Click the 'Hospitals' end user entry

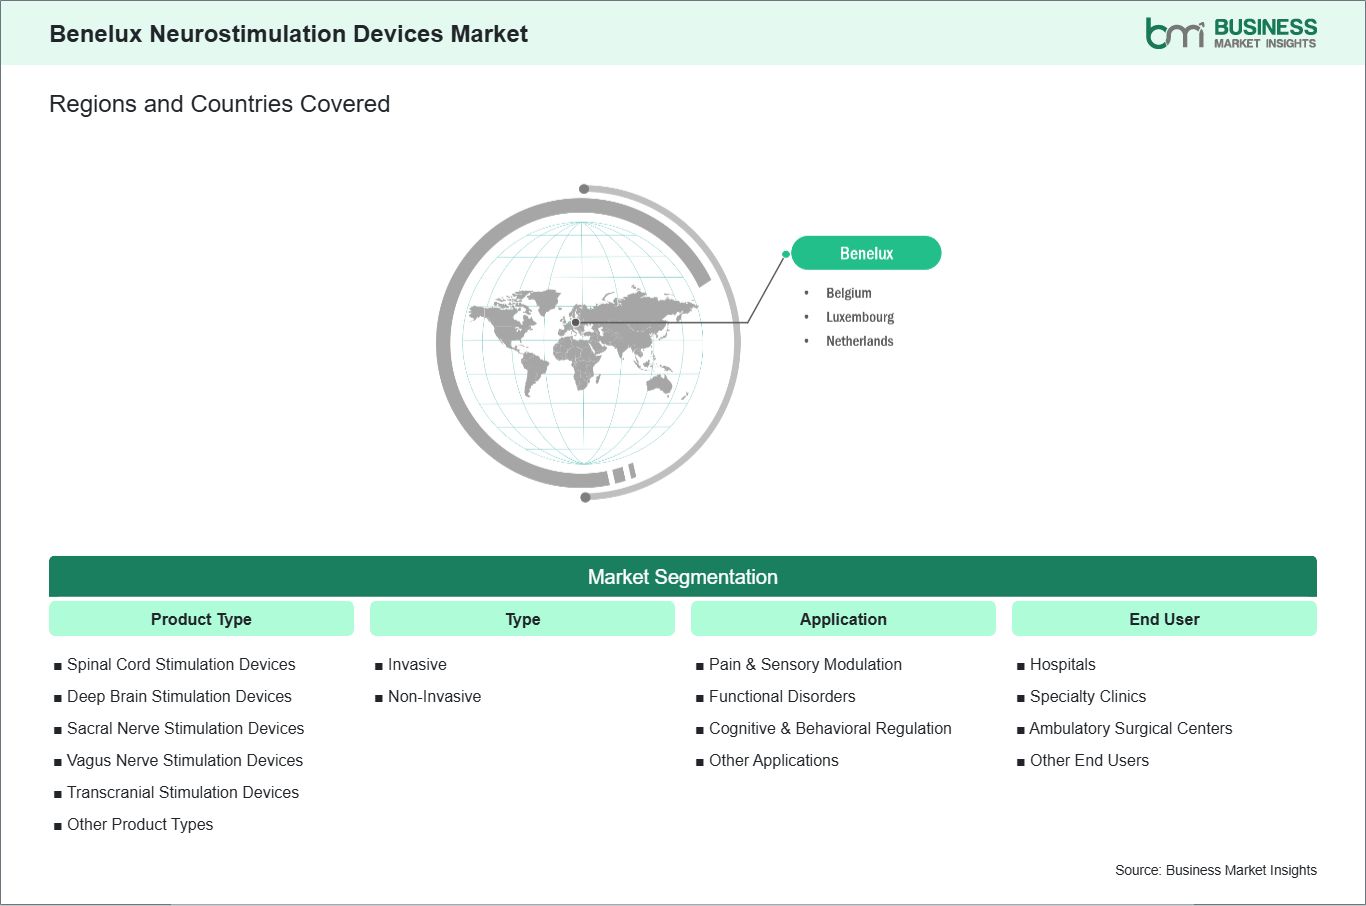pos(1063,664)
